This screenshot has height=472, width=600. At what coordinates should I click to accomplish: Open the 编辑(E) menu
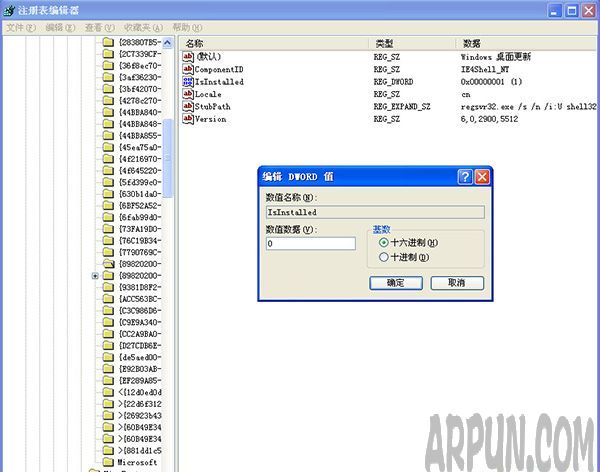(60, 28)
